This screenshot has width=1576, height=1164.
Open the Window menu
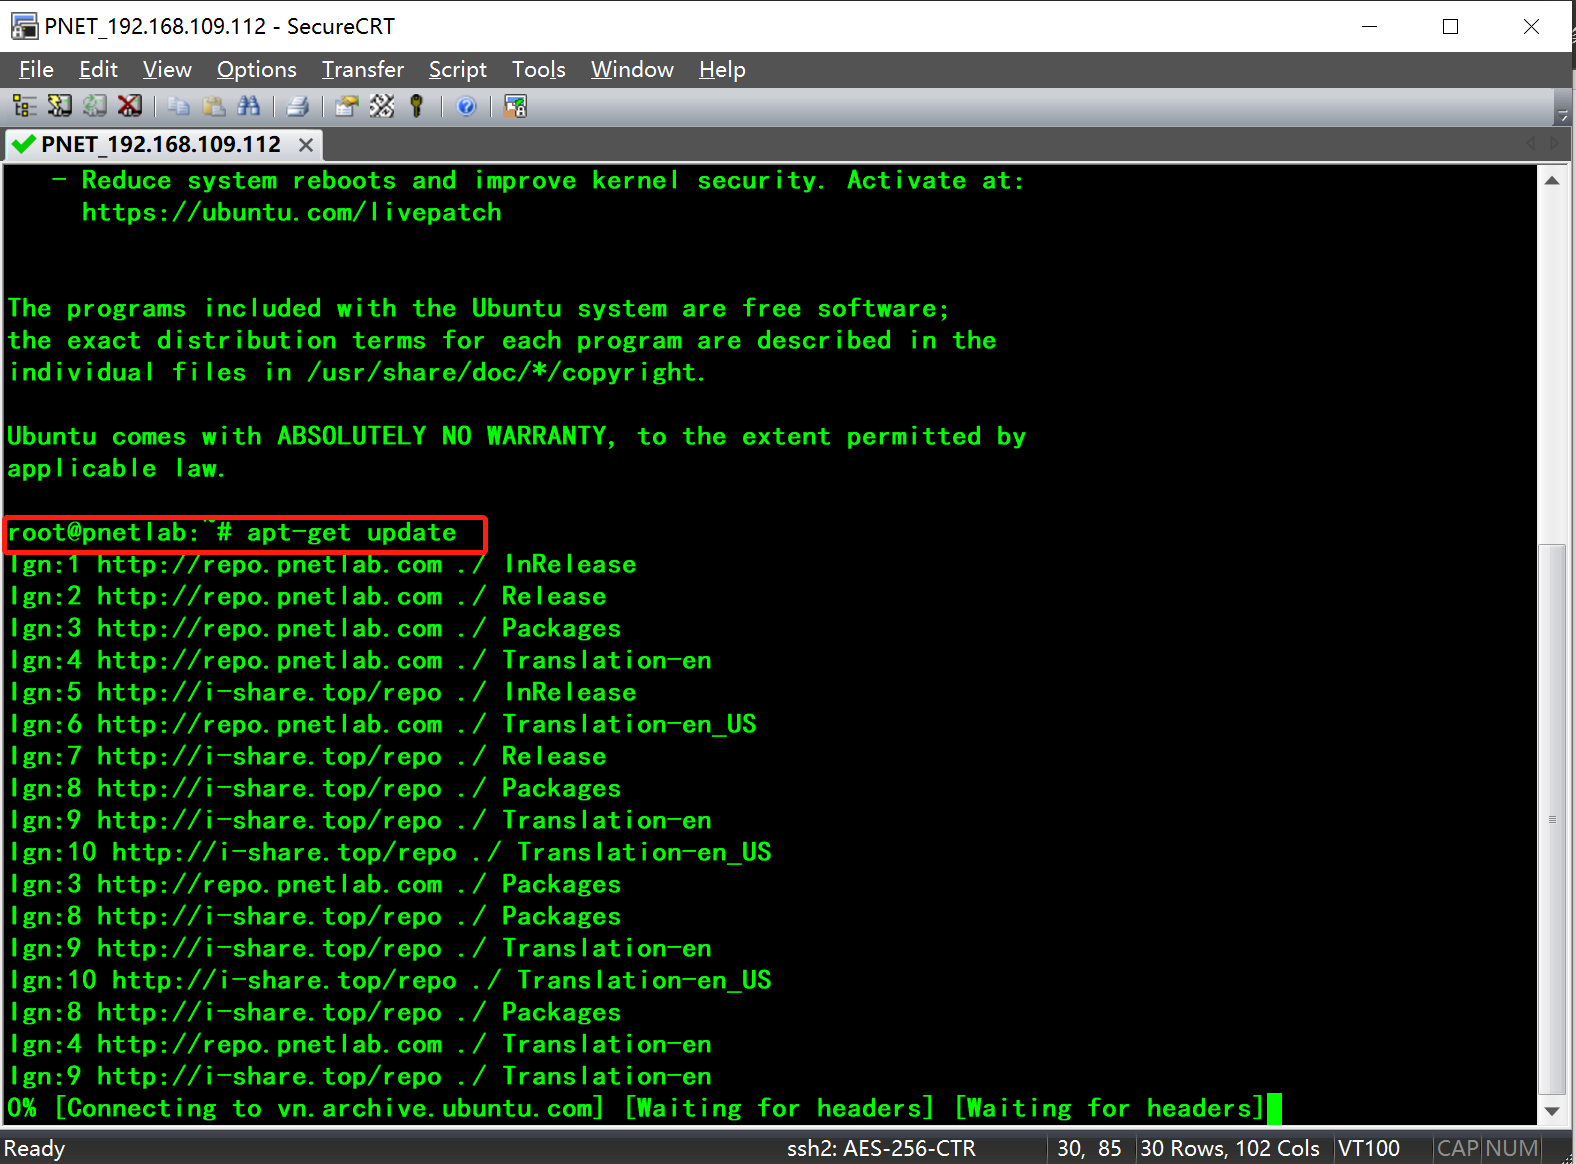click(632, 69)
